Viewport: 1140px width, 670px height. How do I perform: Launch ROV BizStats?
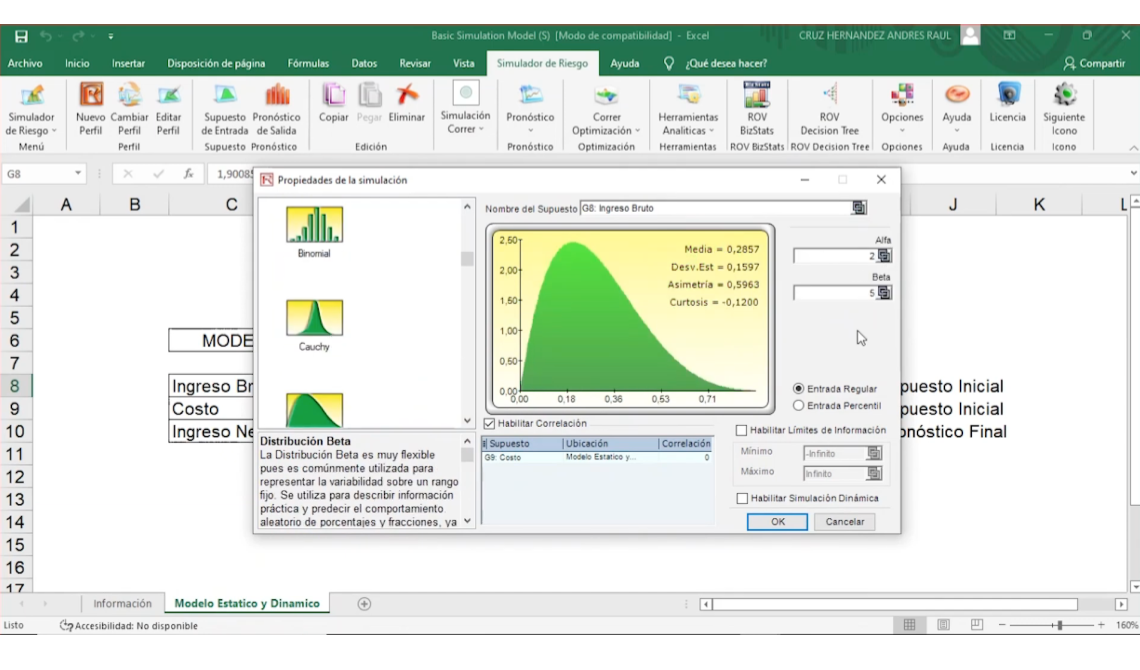(x=757, y=95)
